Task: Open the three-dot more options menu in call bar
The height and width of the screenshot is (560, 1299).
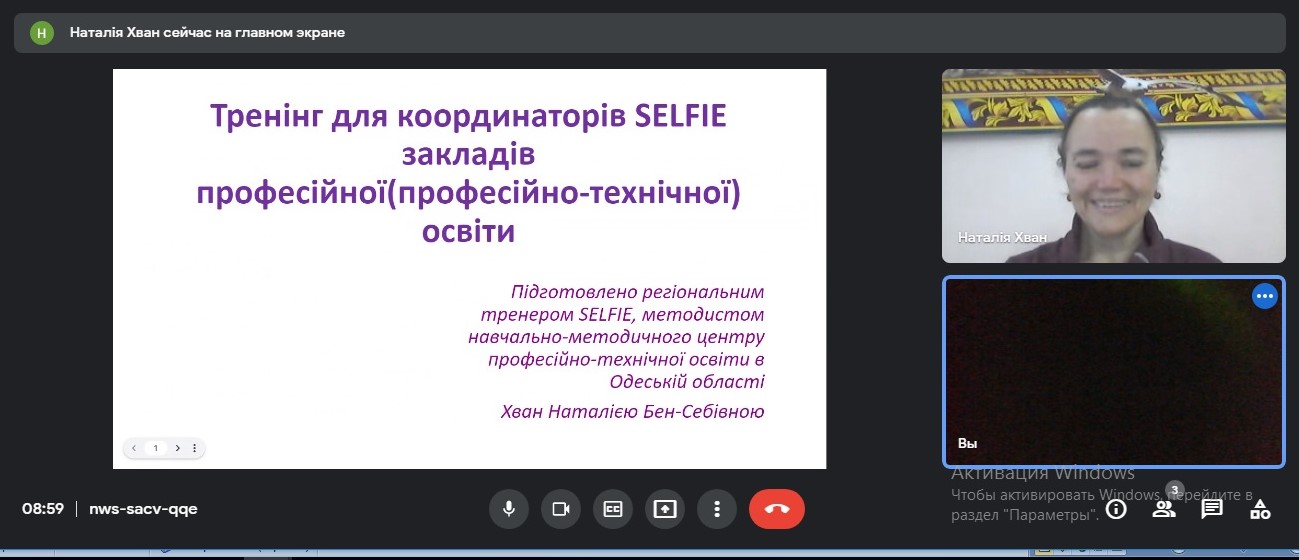Action: [716, 509]
